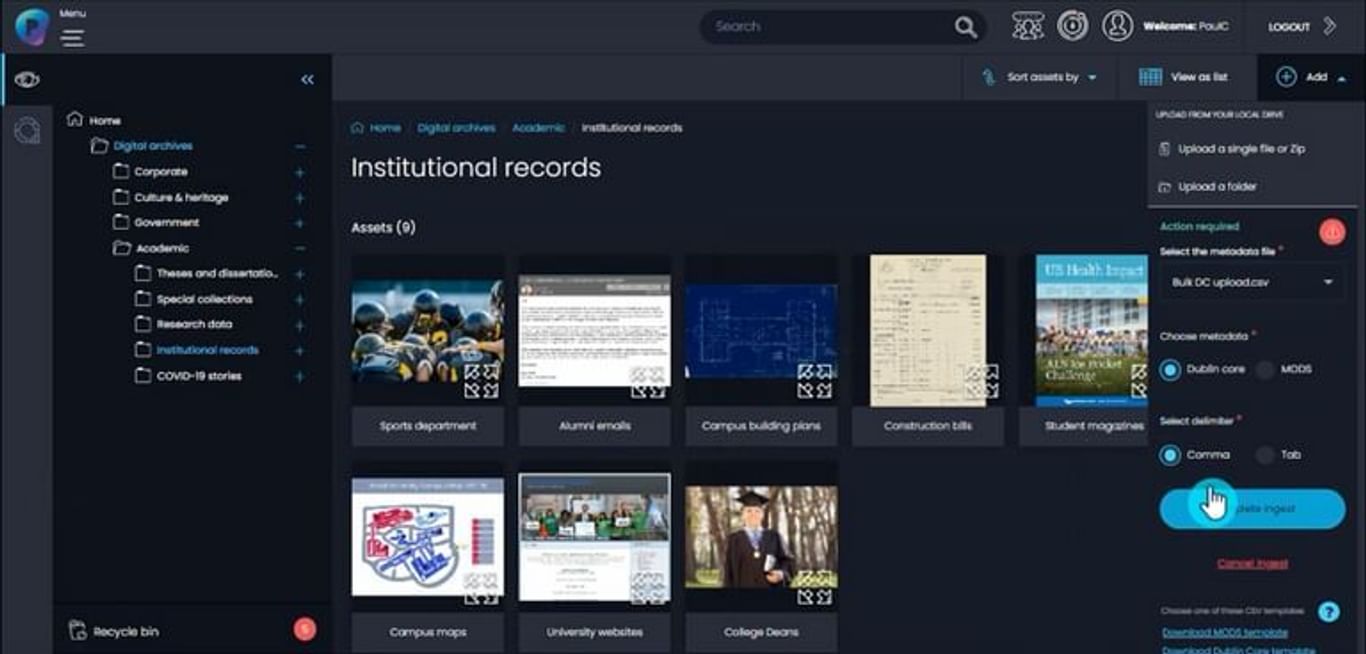This screenshot has height=654, width=1366.
Task: Choose the Dublin core radio button
Action: 1170,370
